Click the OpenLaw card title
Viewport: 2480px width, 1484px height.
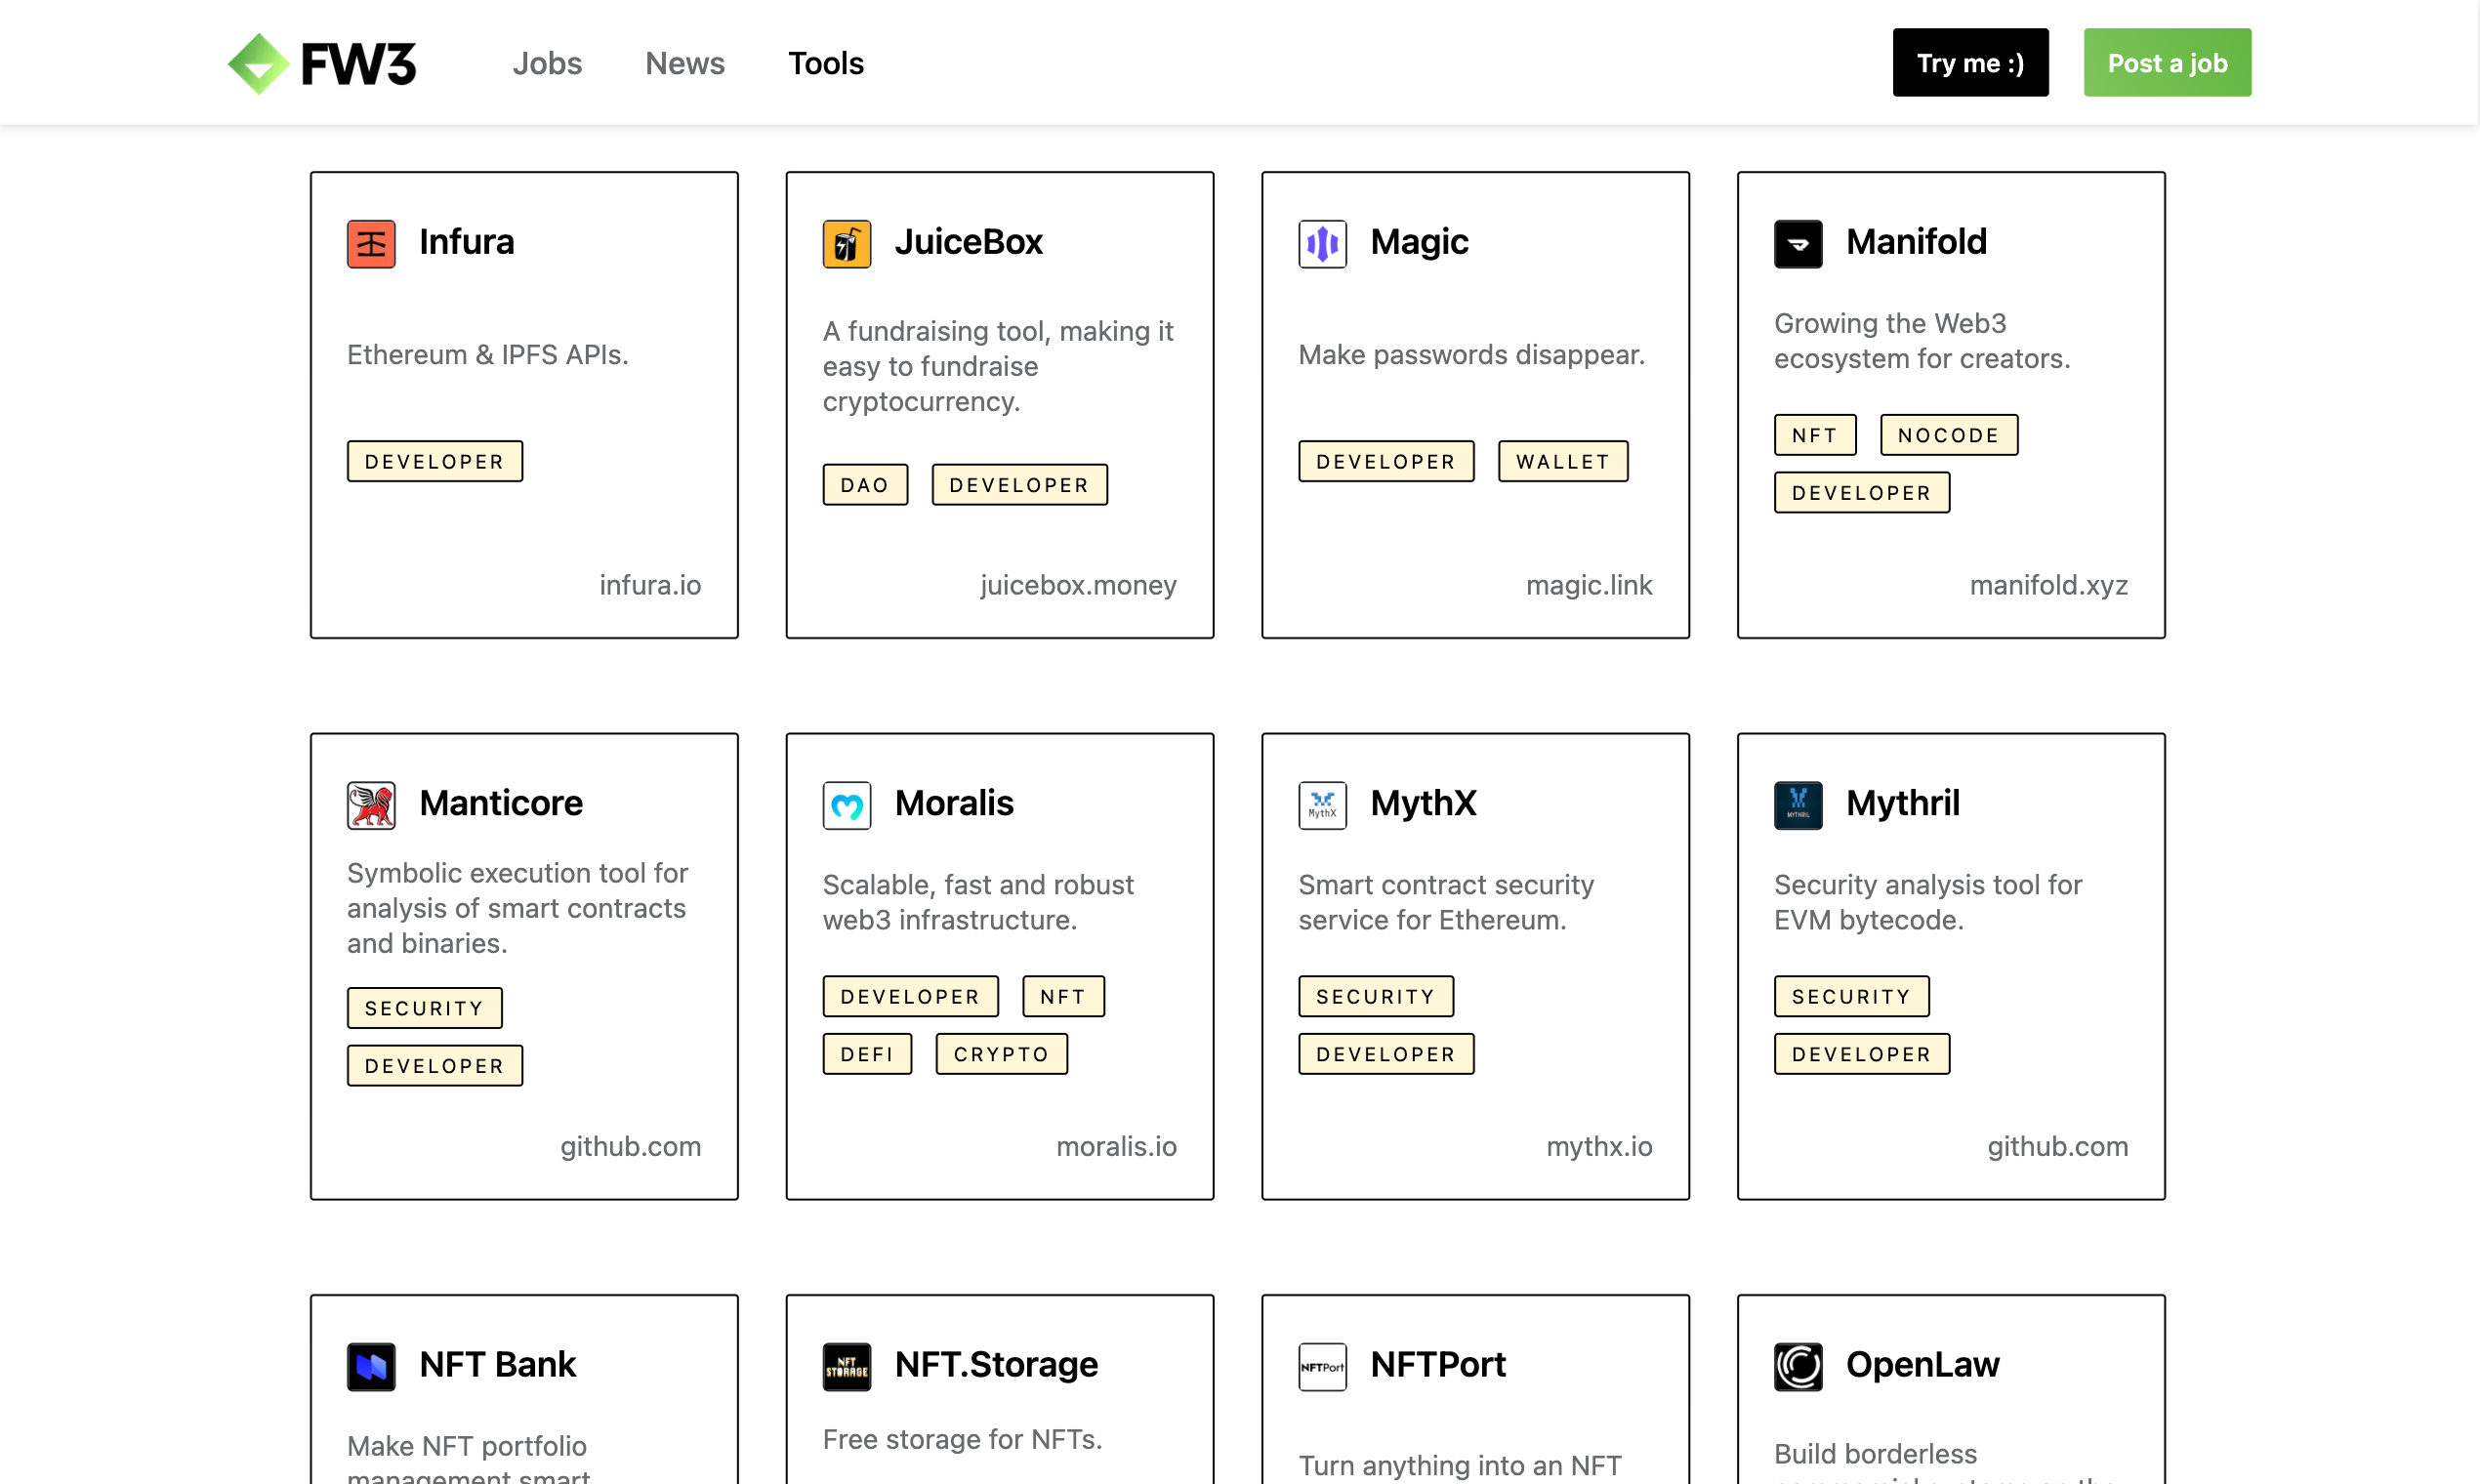1922,1365
